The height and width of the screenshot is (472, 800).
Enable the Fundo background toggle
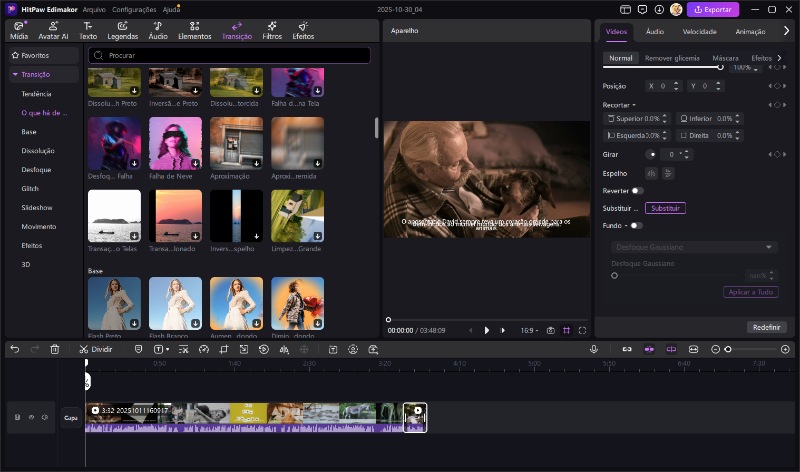[635, 225]
